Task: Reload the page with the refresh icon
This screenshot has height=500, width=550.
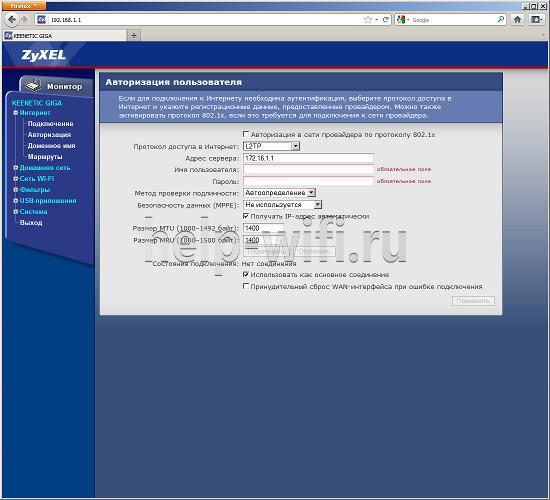Action: 385,20
